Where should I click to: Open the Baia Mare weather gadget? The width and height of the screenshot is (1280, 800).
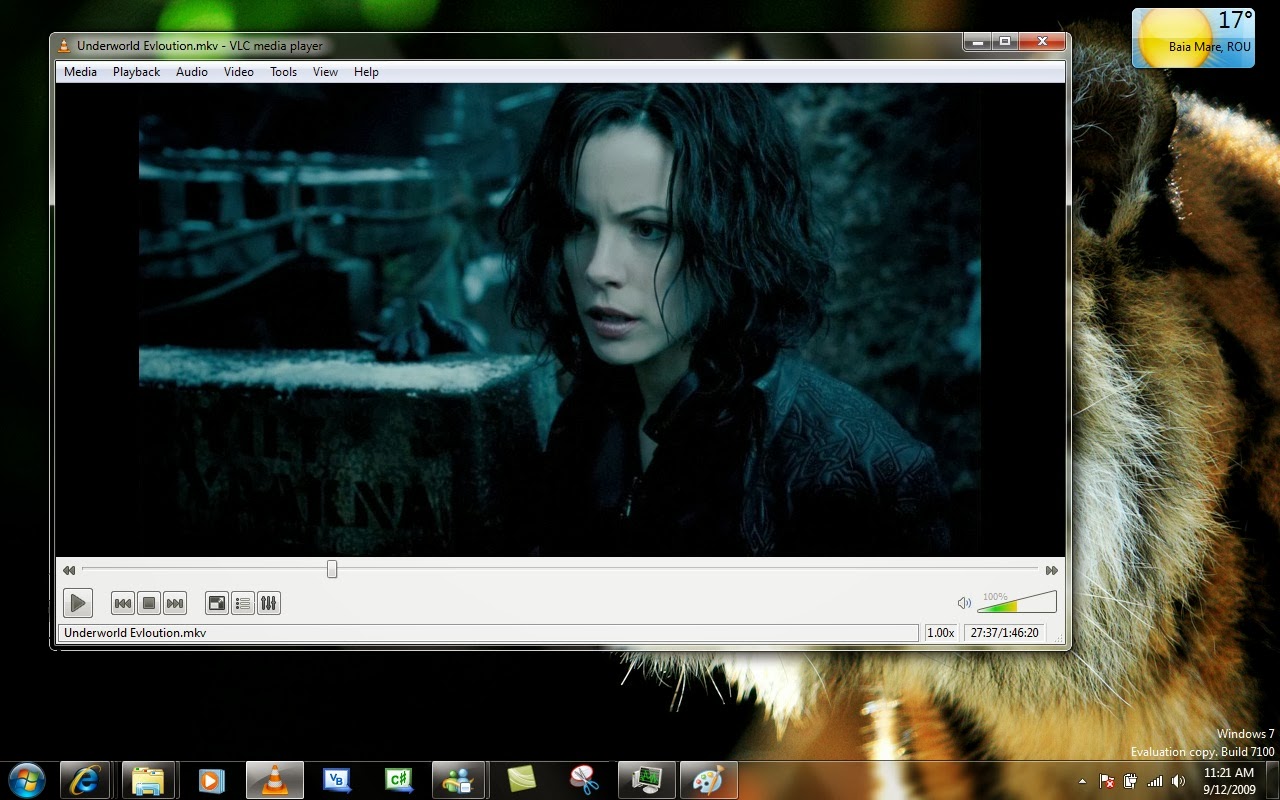coord(1193,38)
